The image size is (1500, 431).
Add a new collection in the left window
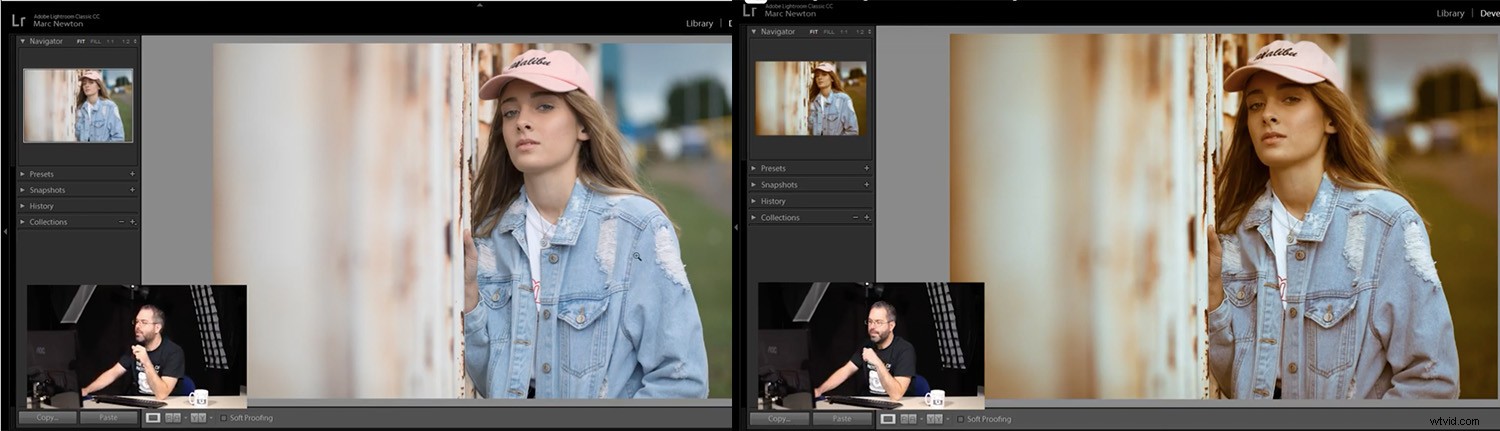pyautogui.click(x=132, y=222)
